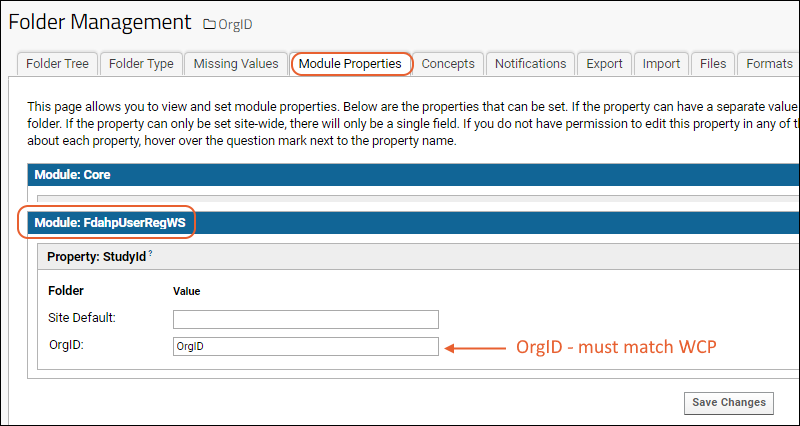The image size is (800, 426).
Task: Switch to the Folder Tree tab
Action: click(57, 64)
